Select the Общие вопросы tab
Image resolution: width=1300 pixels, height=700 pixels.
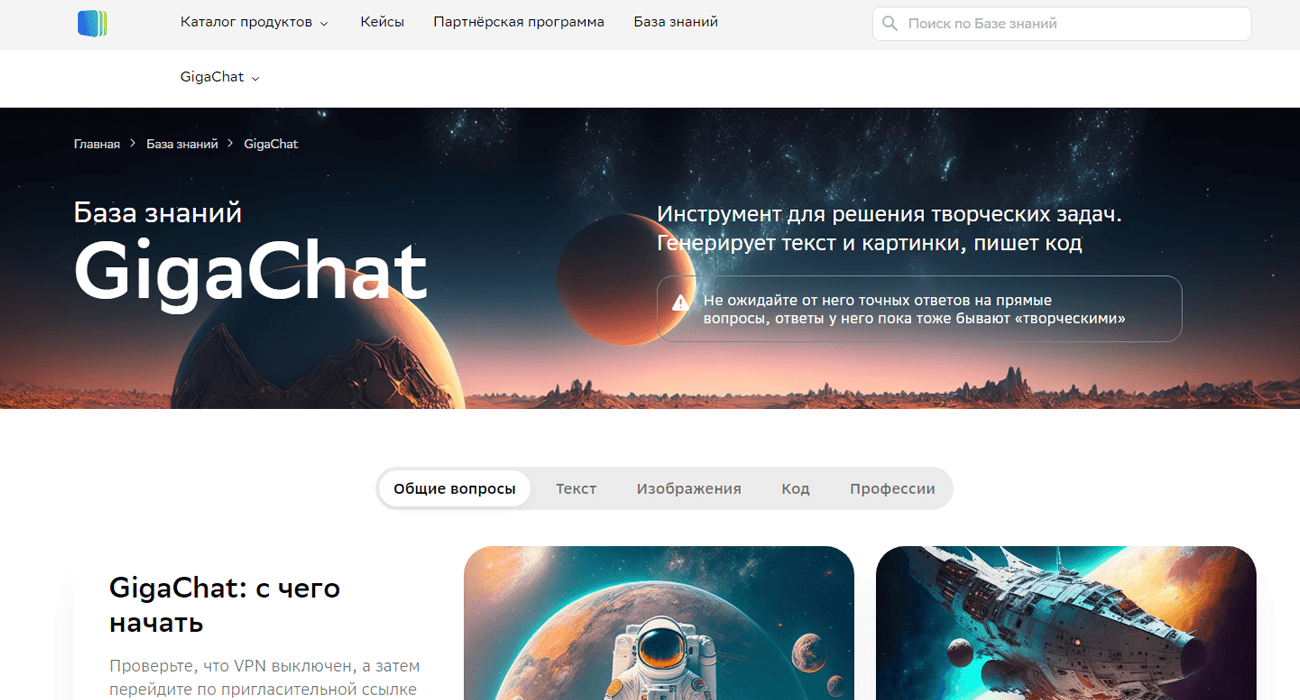455,489
